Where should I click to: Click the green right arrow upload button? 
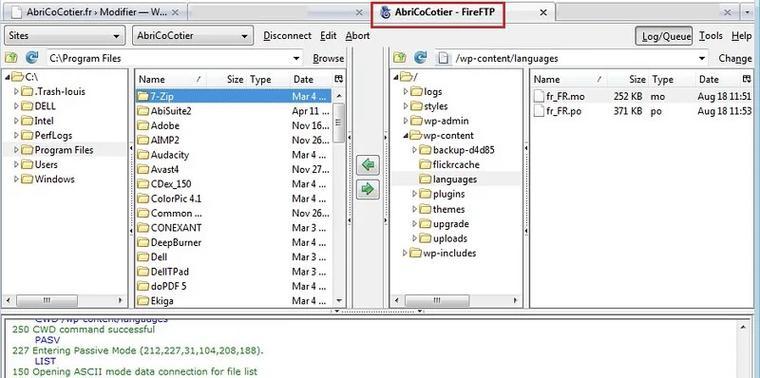tap(367, 189)
